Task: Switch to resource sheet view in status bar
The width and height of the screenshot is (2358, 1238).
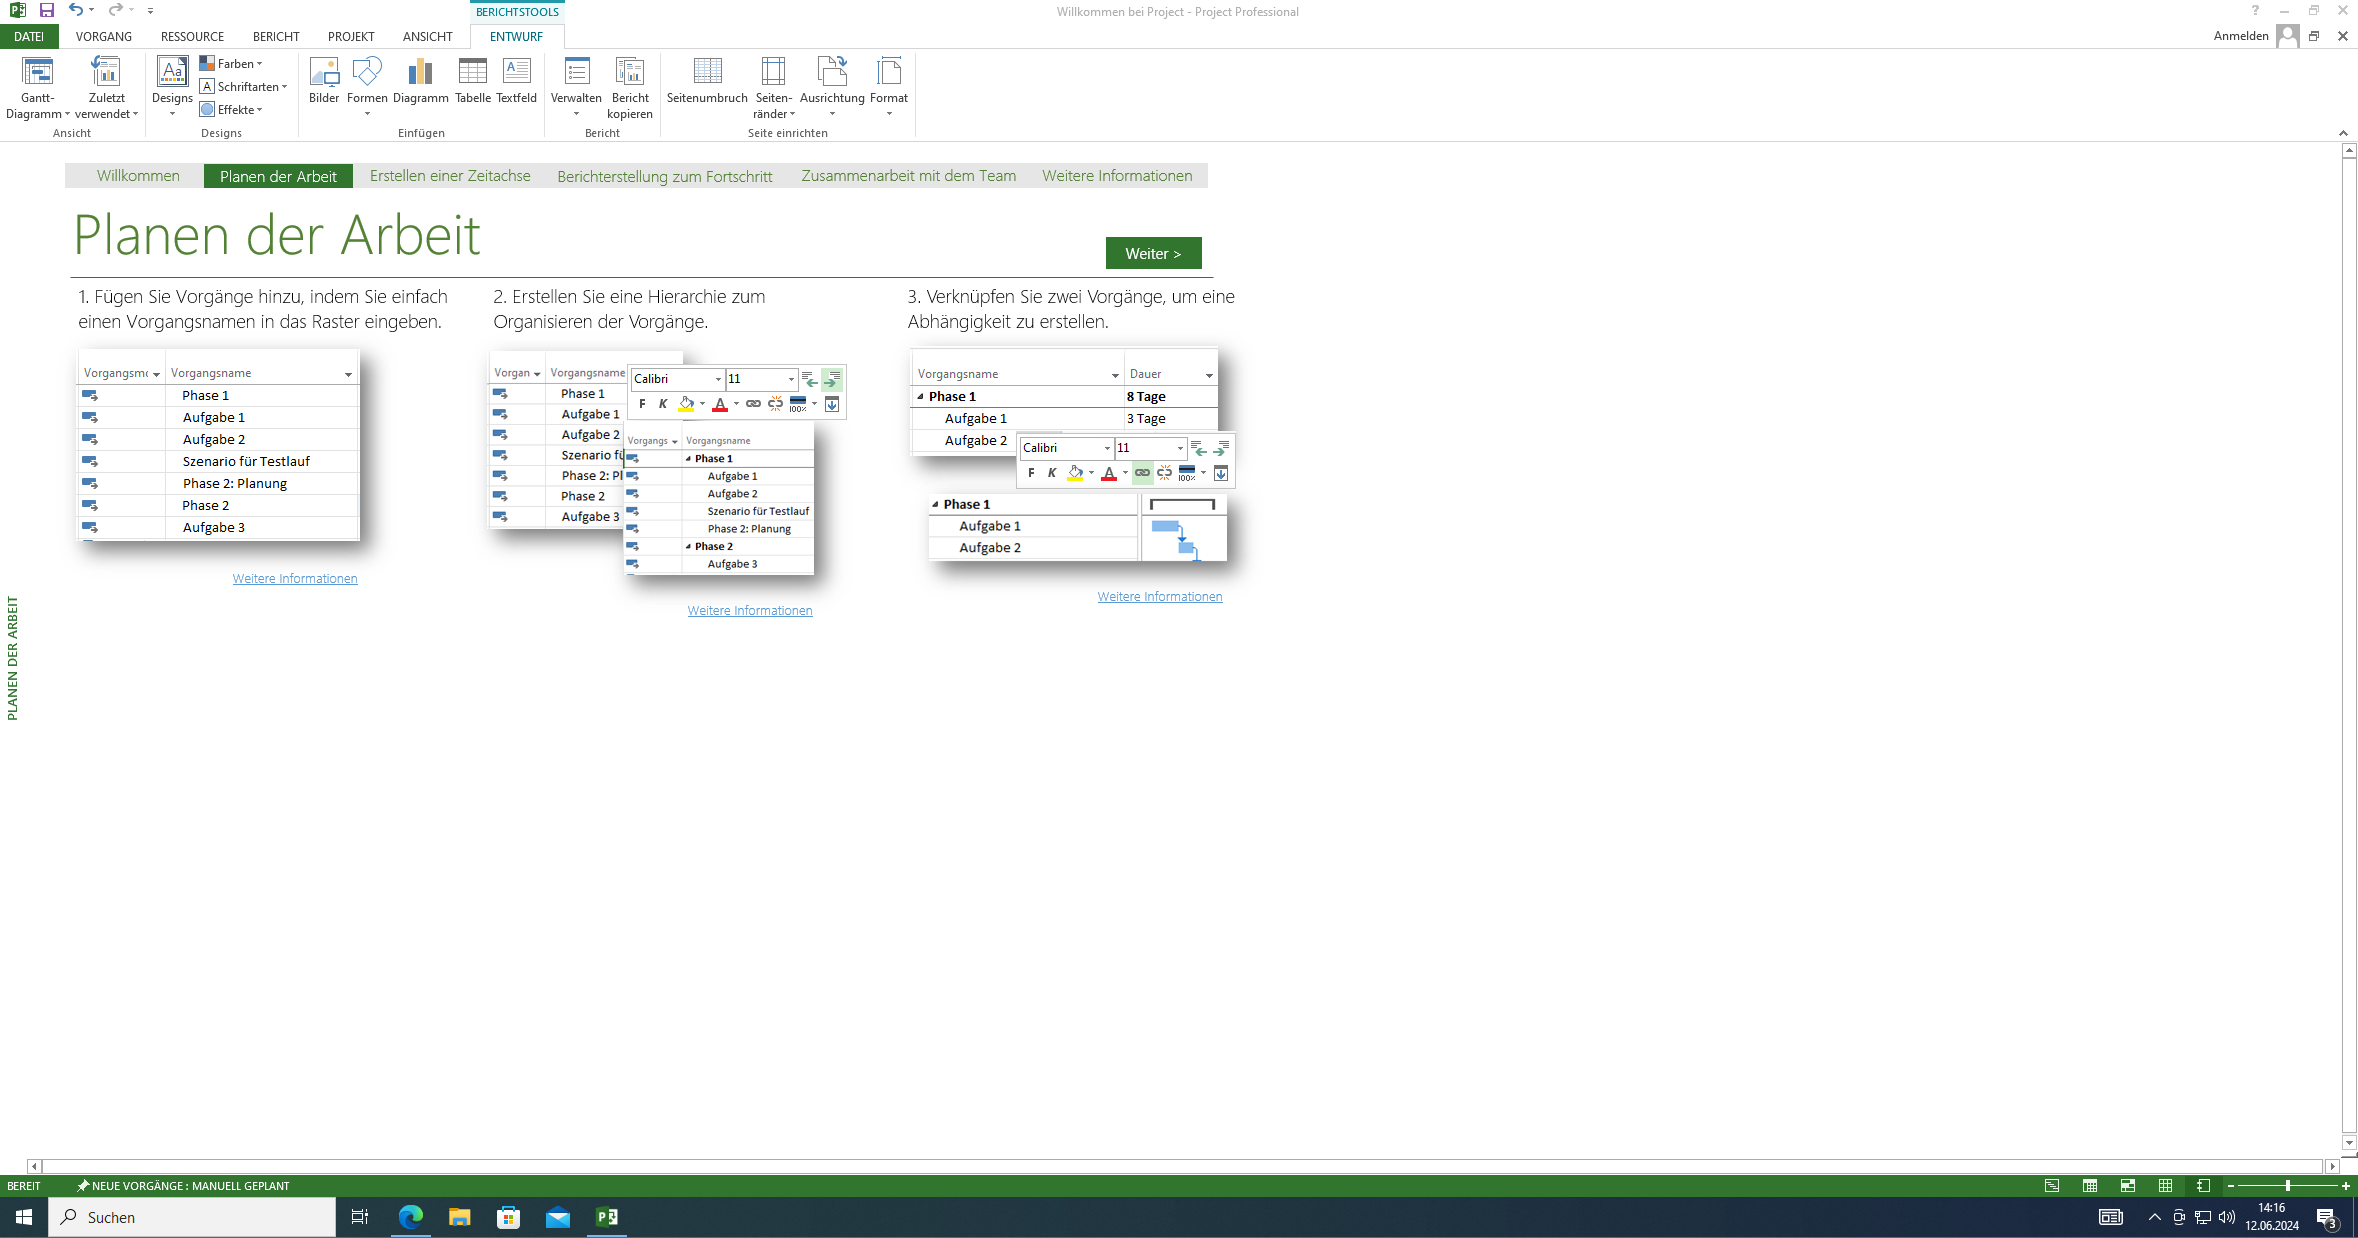Action: click(2165, 1185)
